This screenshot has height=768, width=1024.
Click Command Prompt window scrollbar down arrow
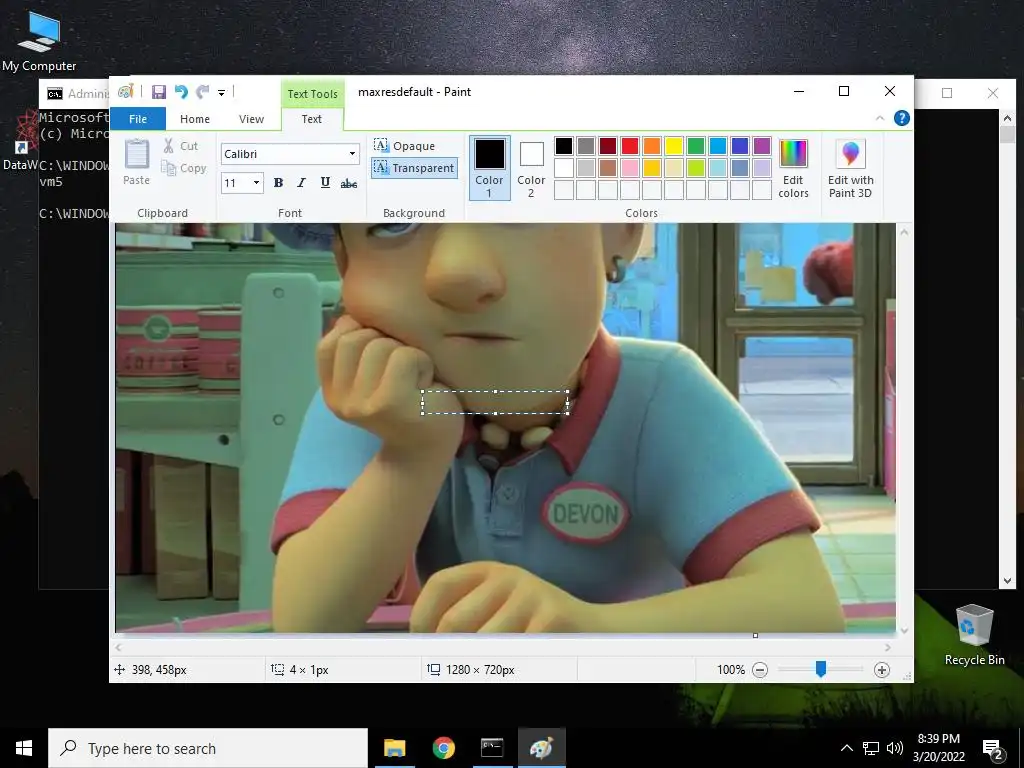tap(1007, 581)
